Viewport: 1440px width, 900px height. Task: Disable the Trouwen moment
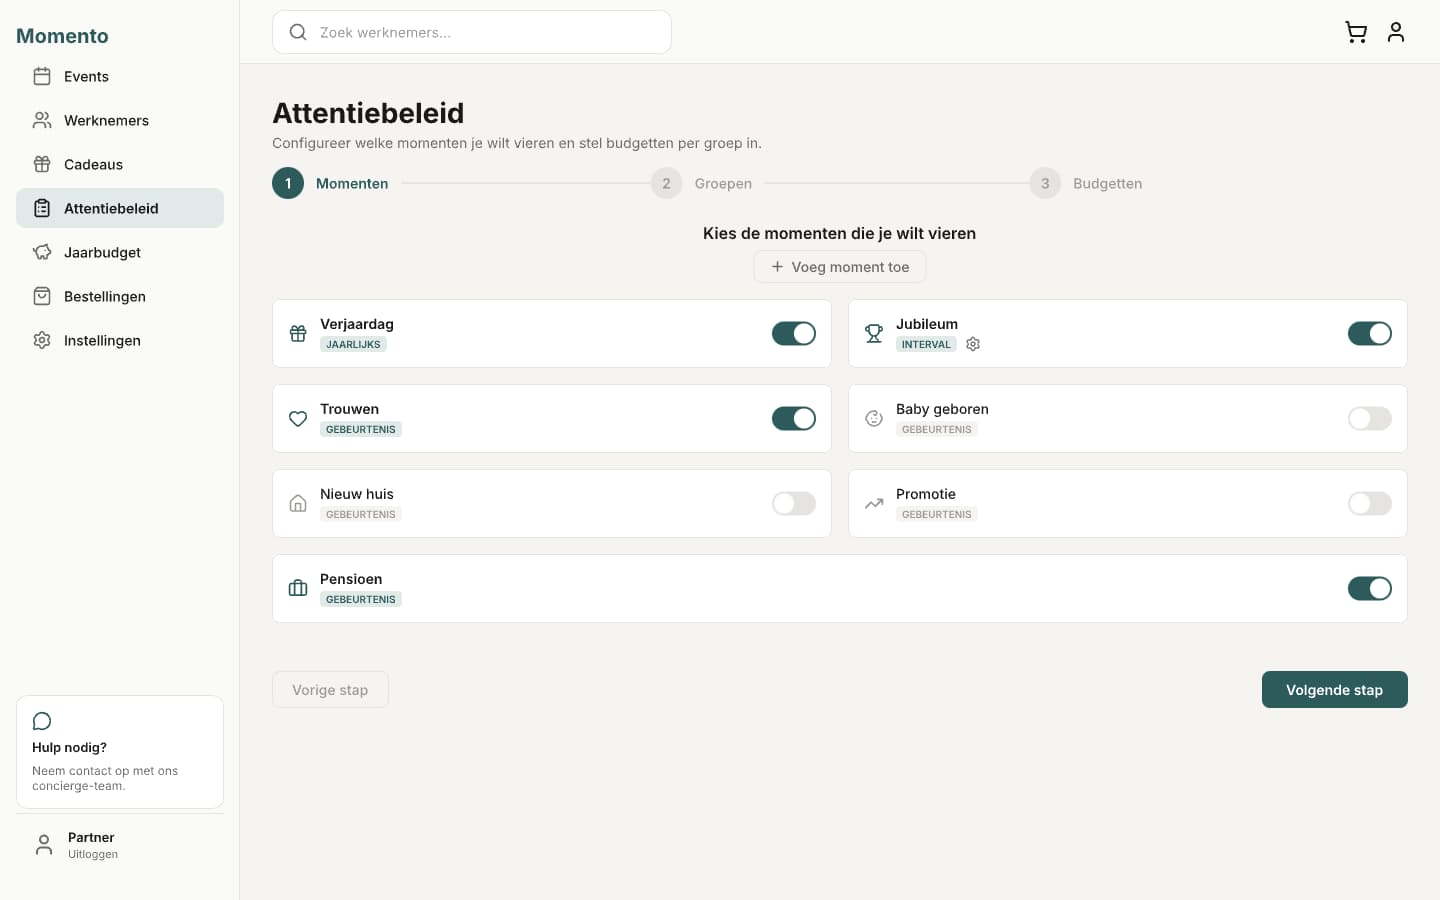(794, 418)
